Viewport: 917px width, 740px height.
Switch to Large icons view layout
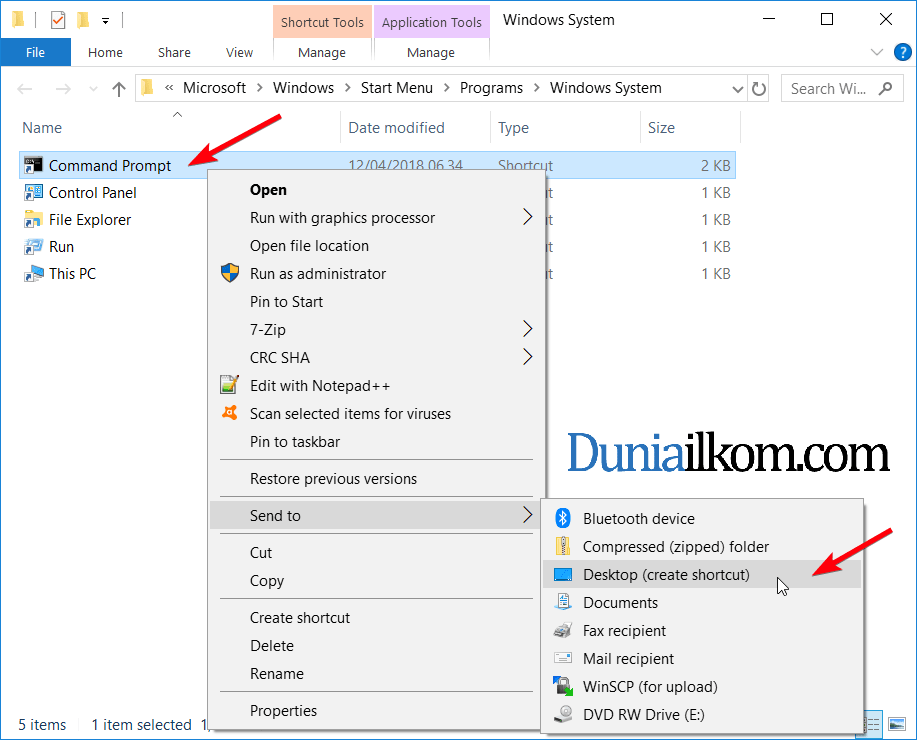coord(897,725)
